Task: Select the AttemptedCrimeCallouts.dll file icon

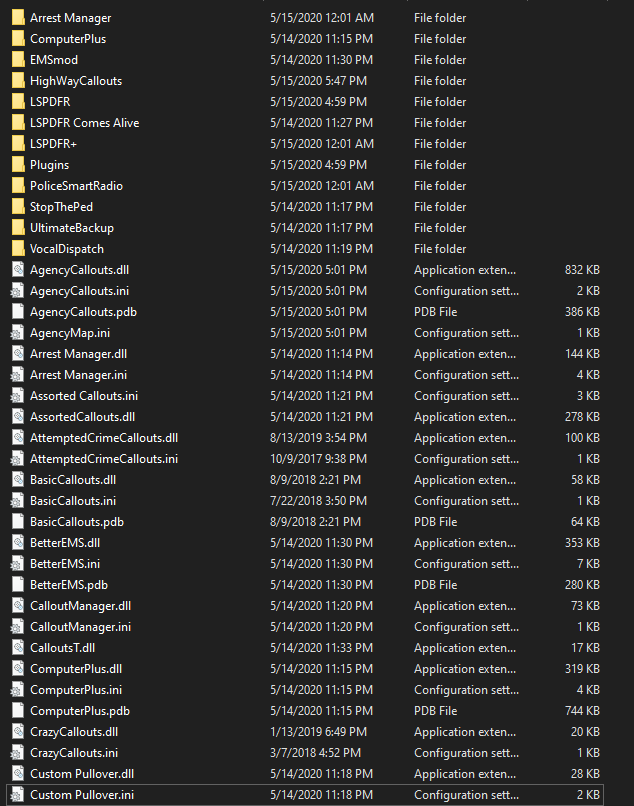Action: [18, 438]
